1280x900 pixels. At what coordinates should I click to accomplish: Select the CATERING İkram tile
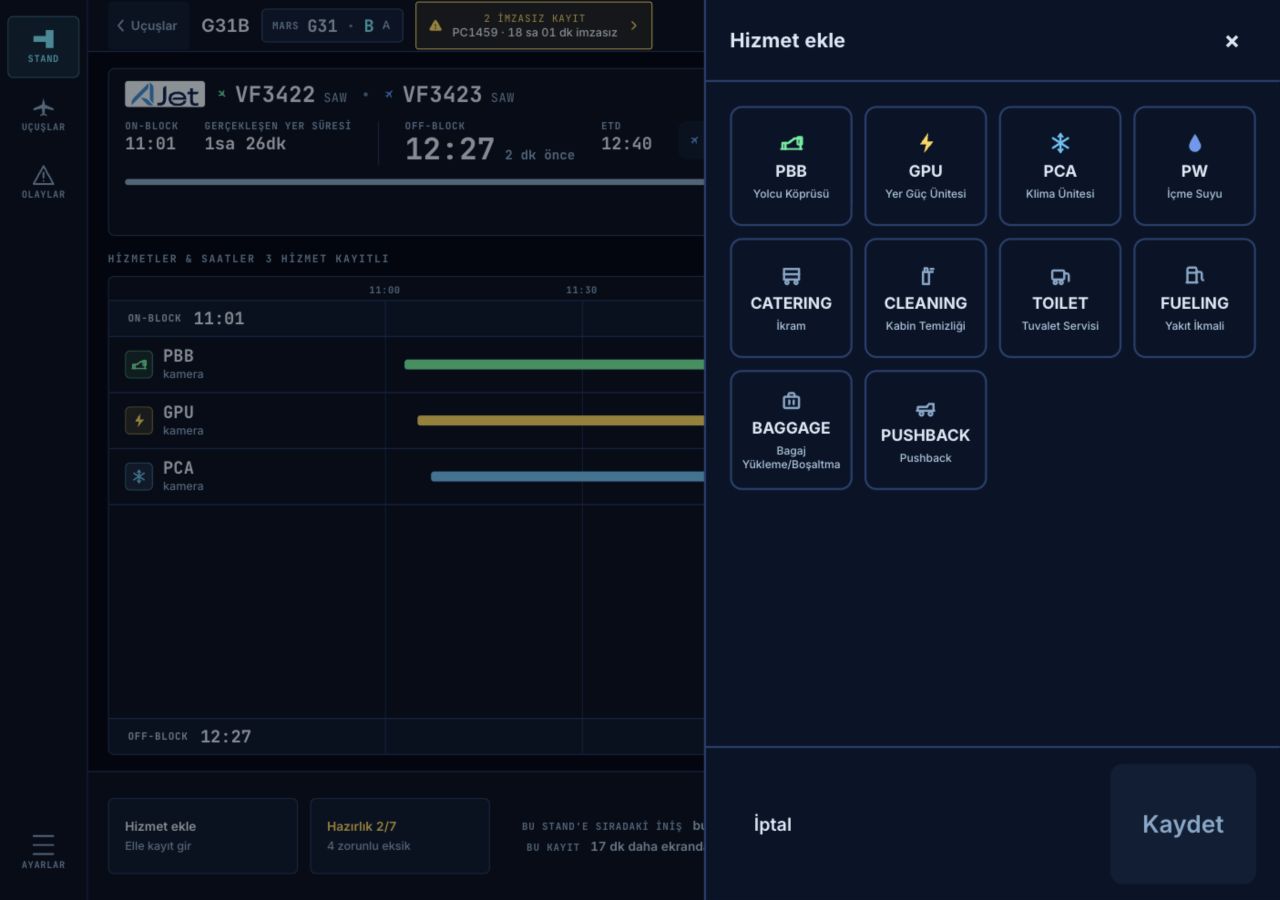[791, 298]
